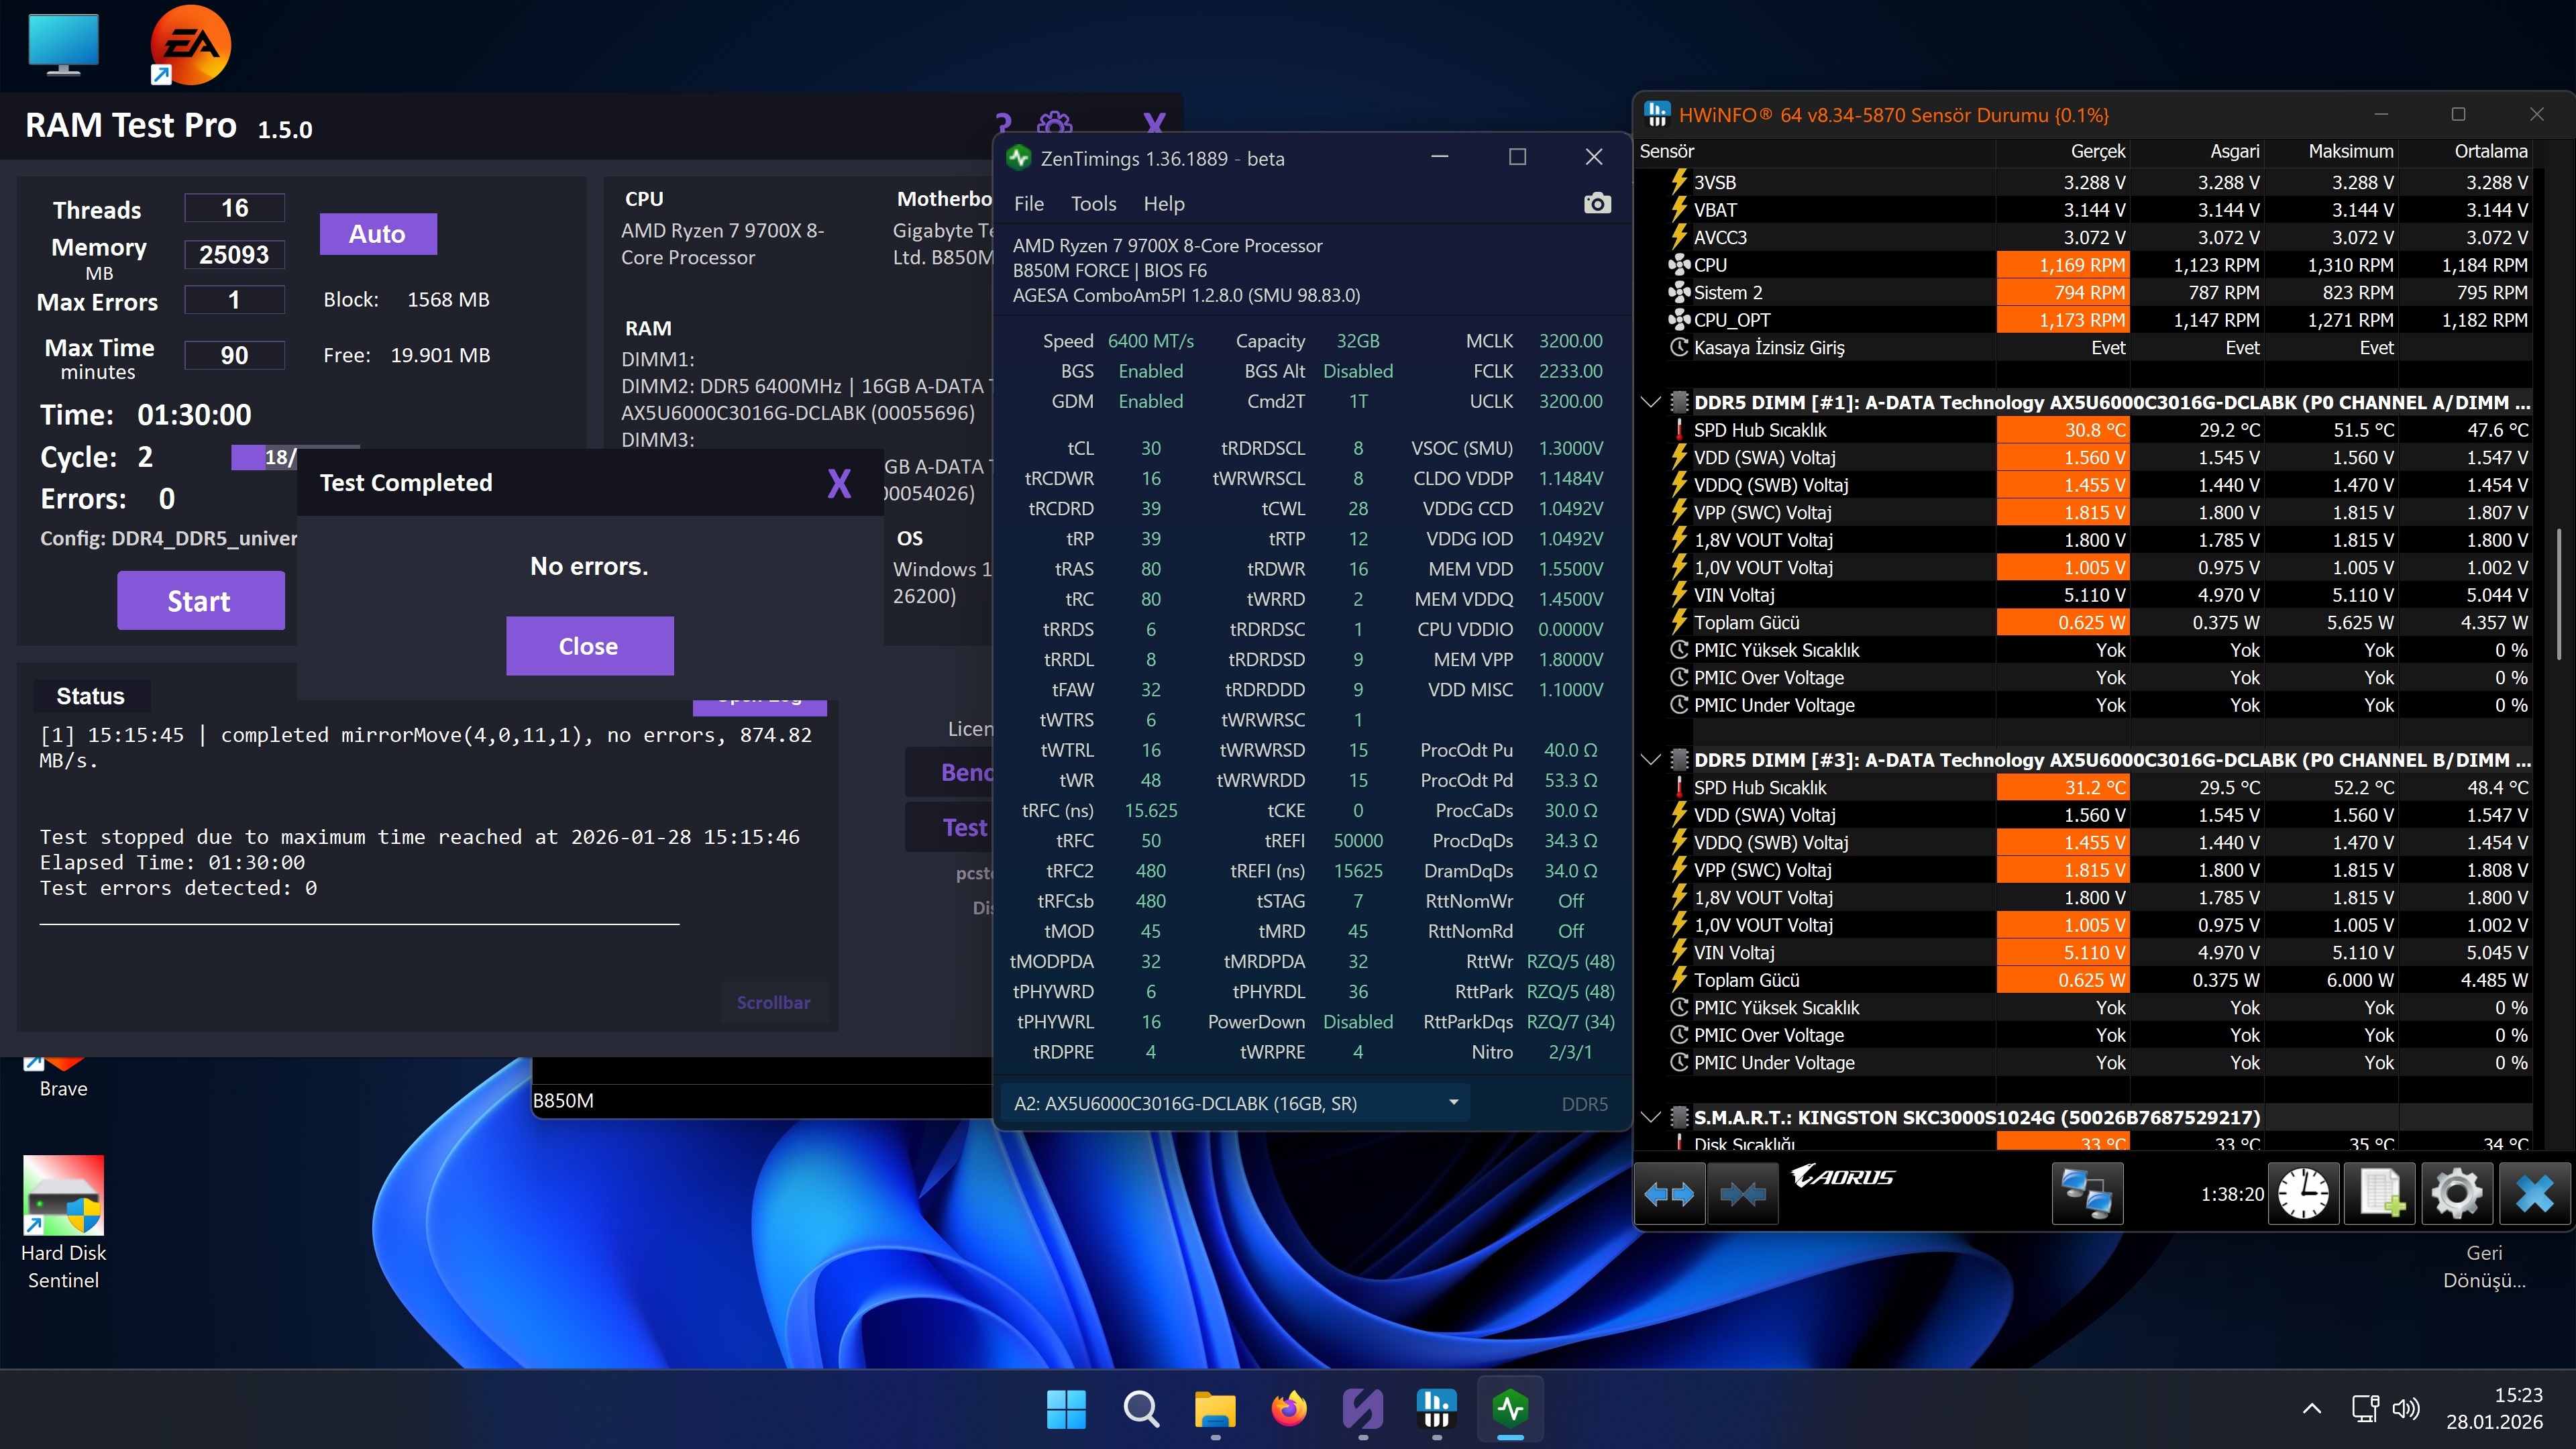Image resolution: width=2576 pixels, height=1449 pixels.
Task: Start HWiNFO logging with file-plus icon
Action: point(2380,1194)
